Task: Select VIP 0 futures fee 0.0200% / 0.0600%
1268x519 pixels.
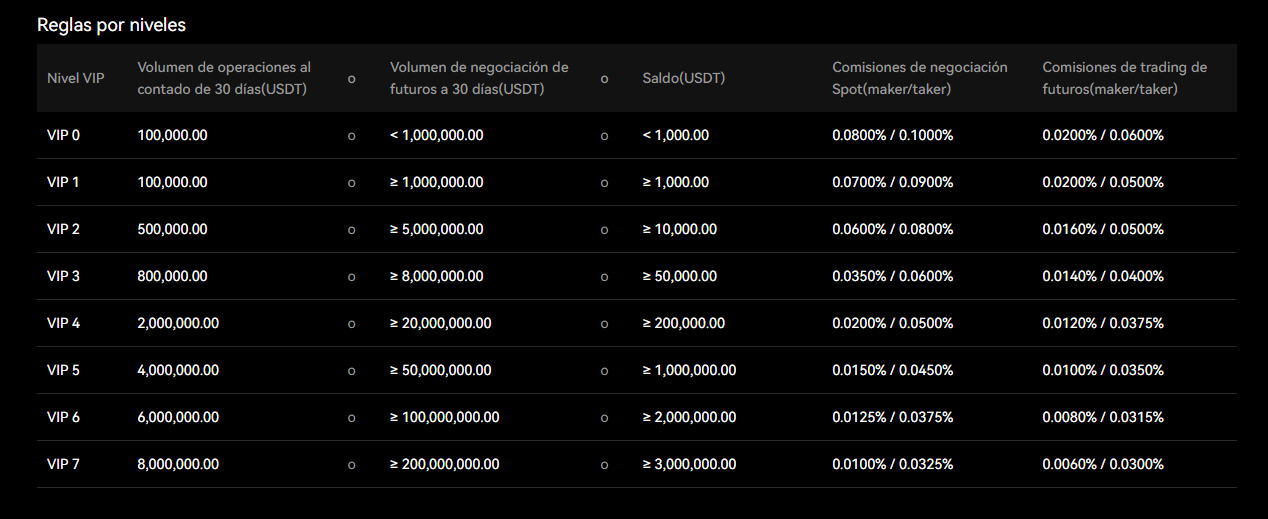Action: 1103,135
